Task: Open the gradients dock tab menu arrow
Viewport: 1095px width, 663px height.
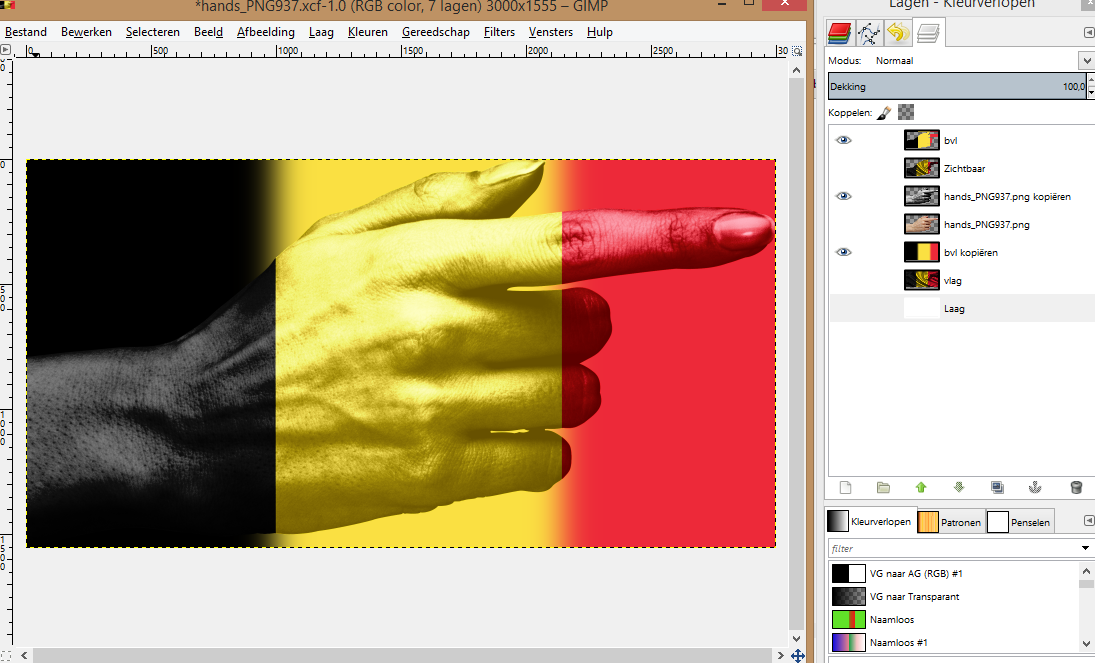Action: tap(1088, 521)
